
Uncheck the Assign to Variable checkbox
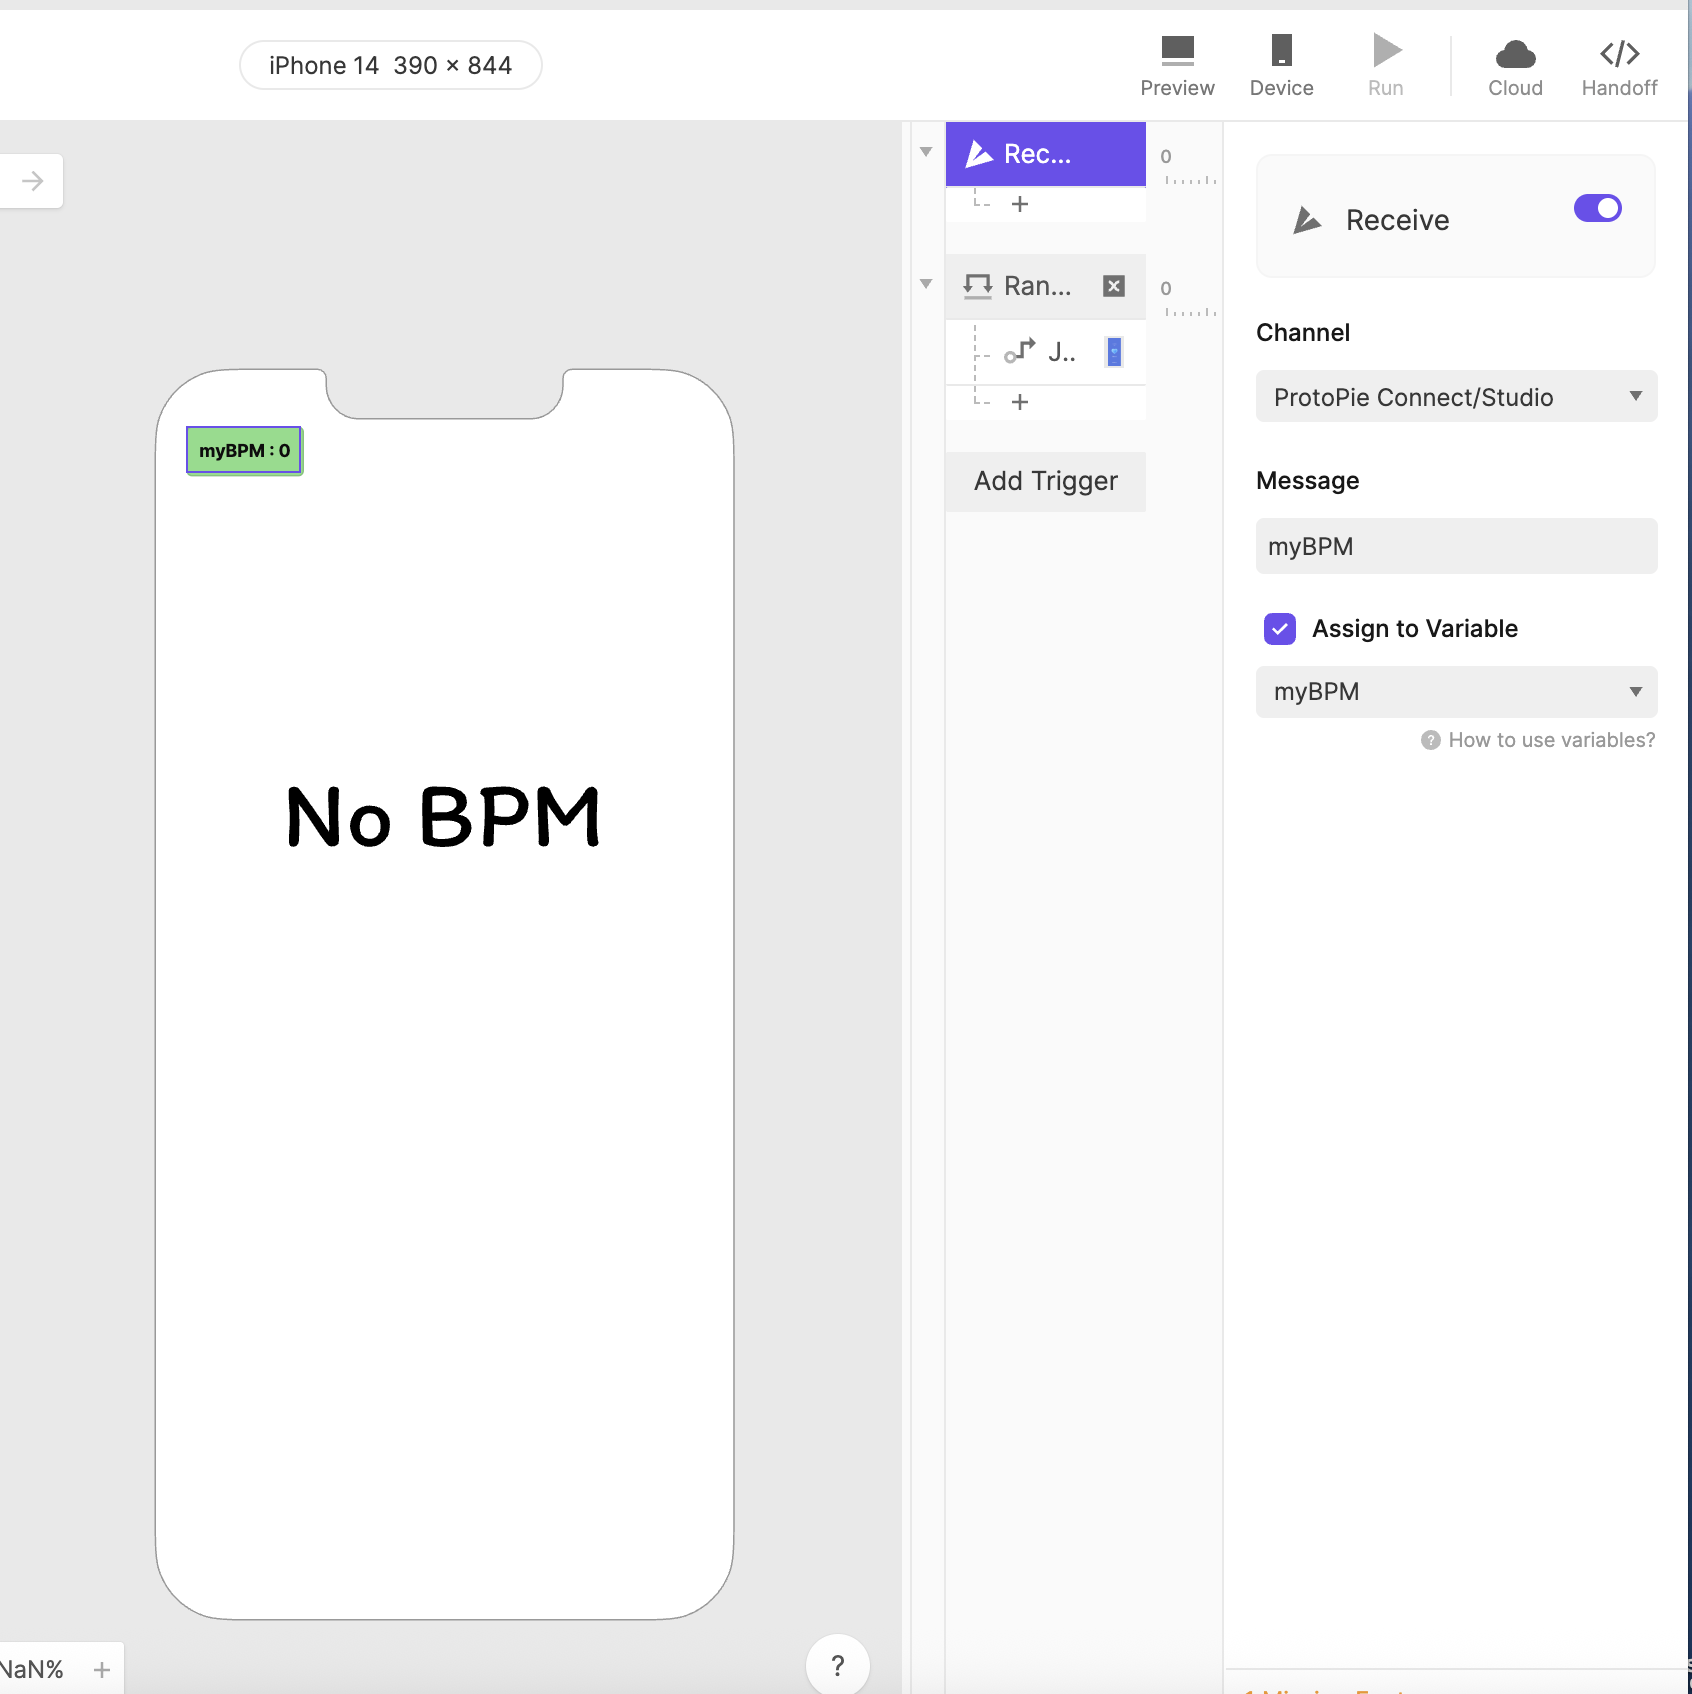click(1279, 628)
